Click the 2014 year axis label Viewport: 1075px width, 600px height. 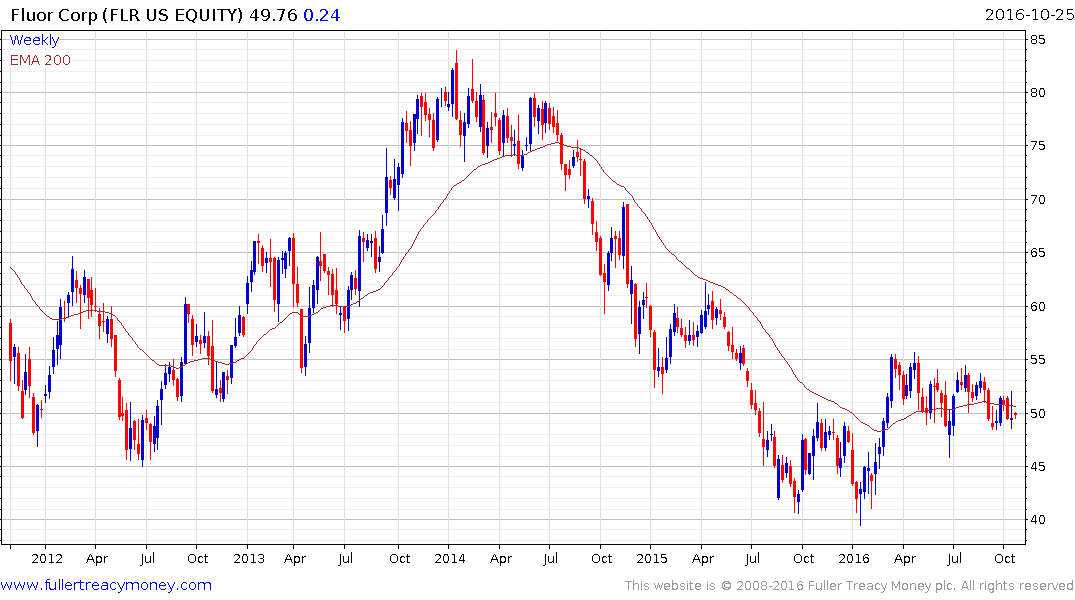point(450,559)
